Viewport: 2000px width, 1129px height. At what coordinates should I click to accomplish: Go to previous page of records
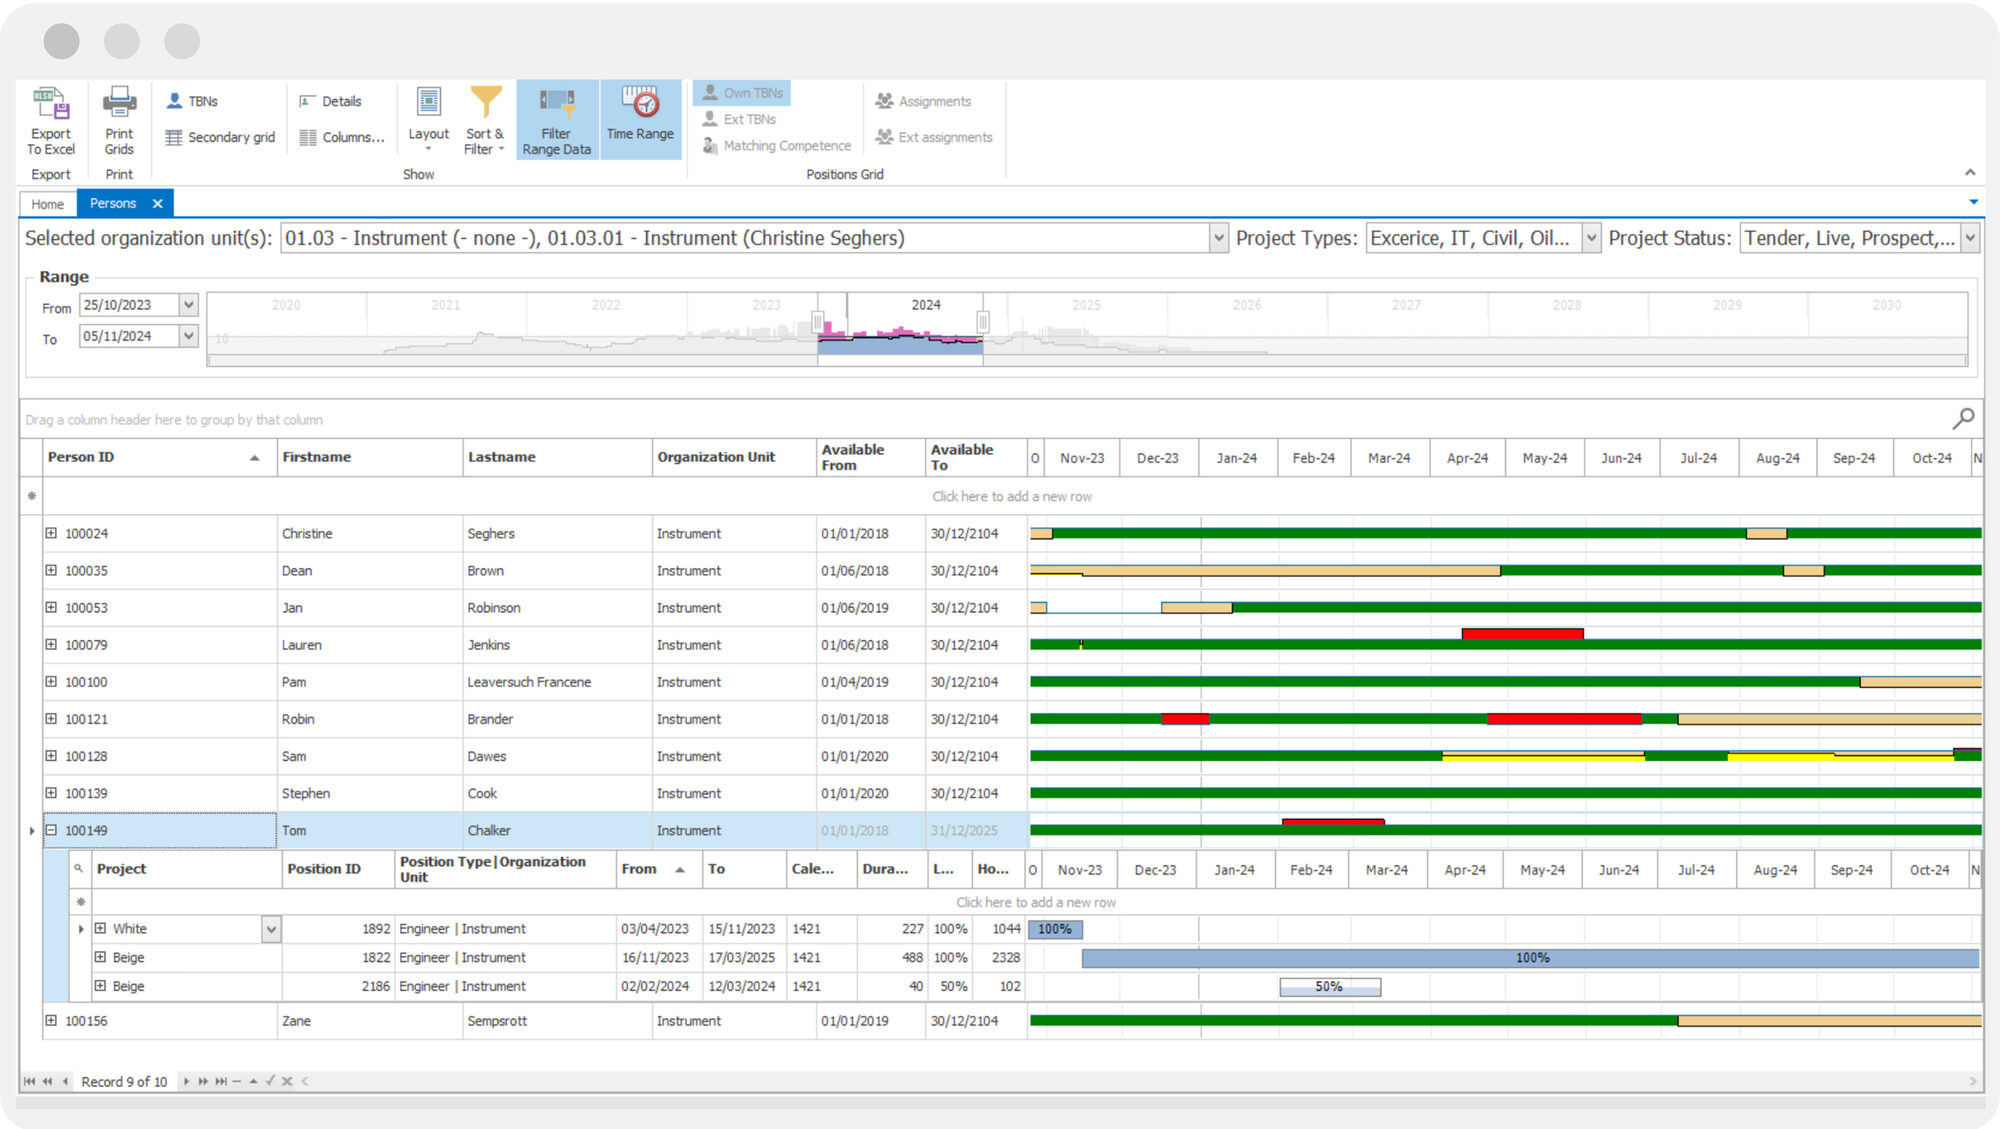pos(47,1081)
